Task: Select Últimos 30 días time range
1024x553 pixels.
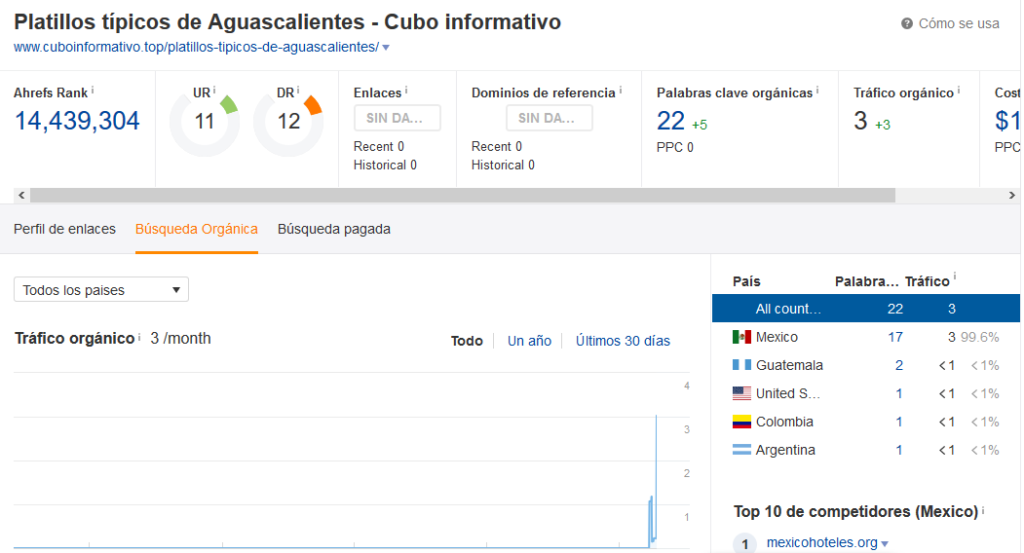Action: click(x=622, y=341)
